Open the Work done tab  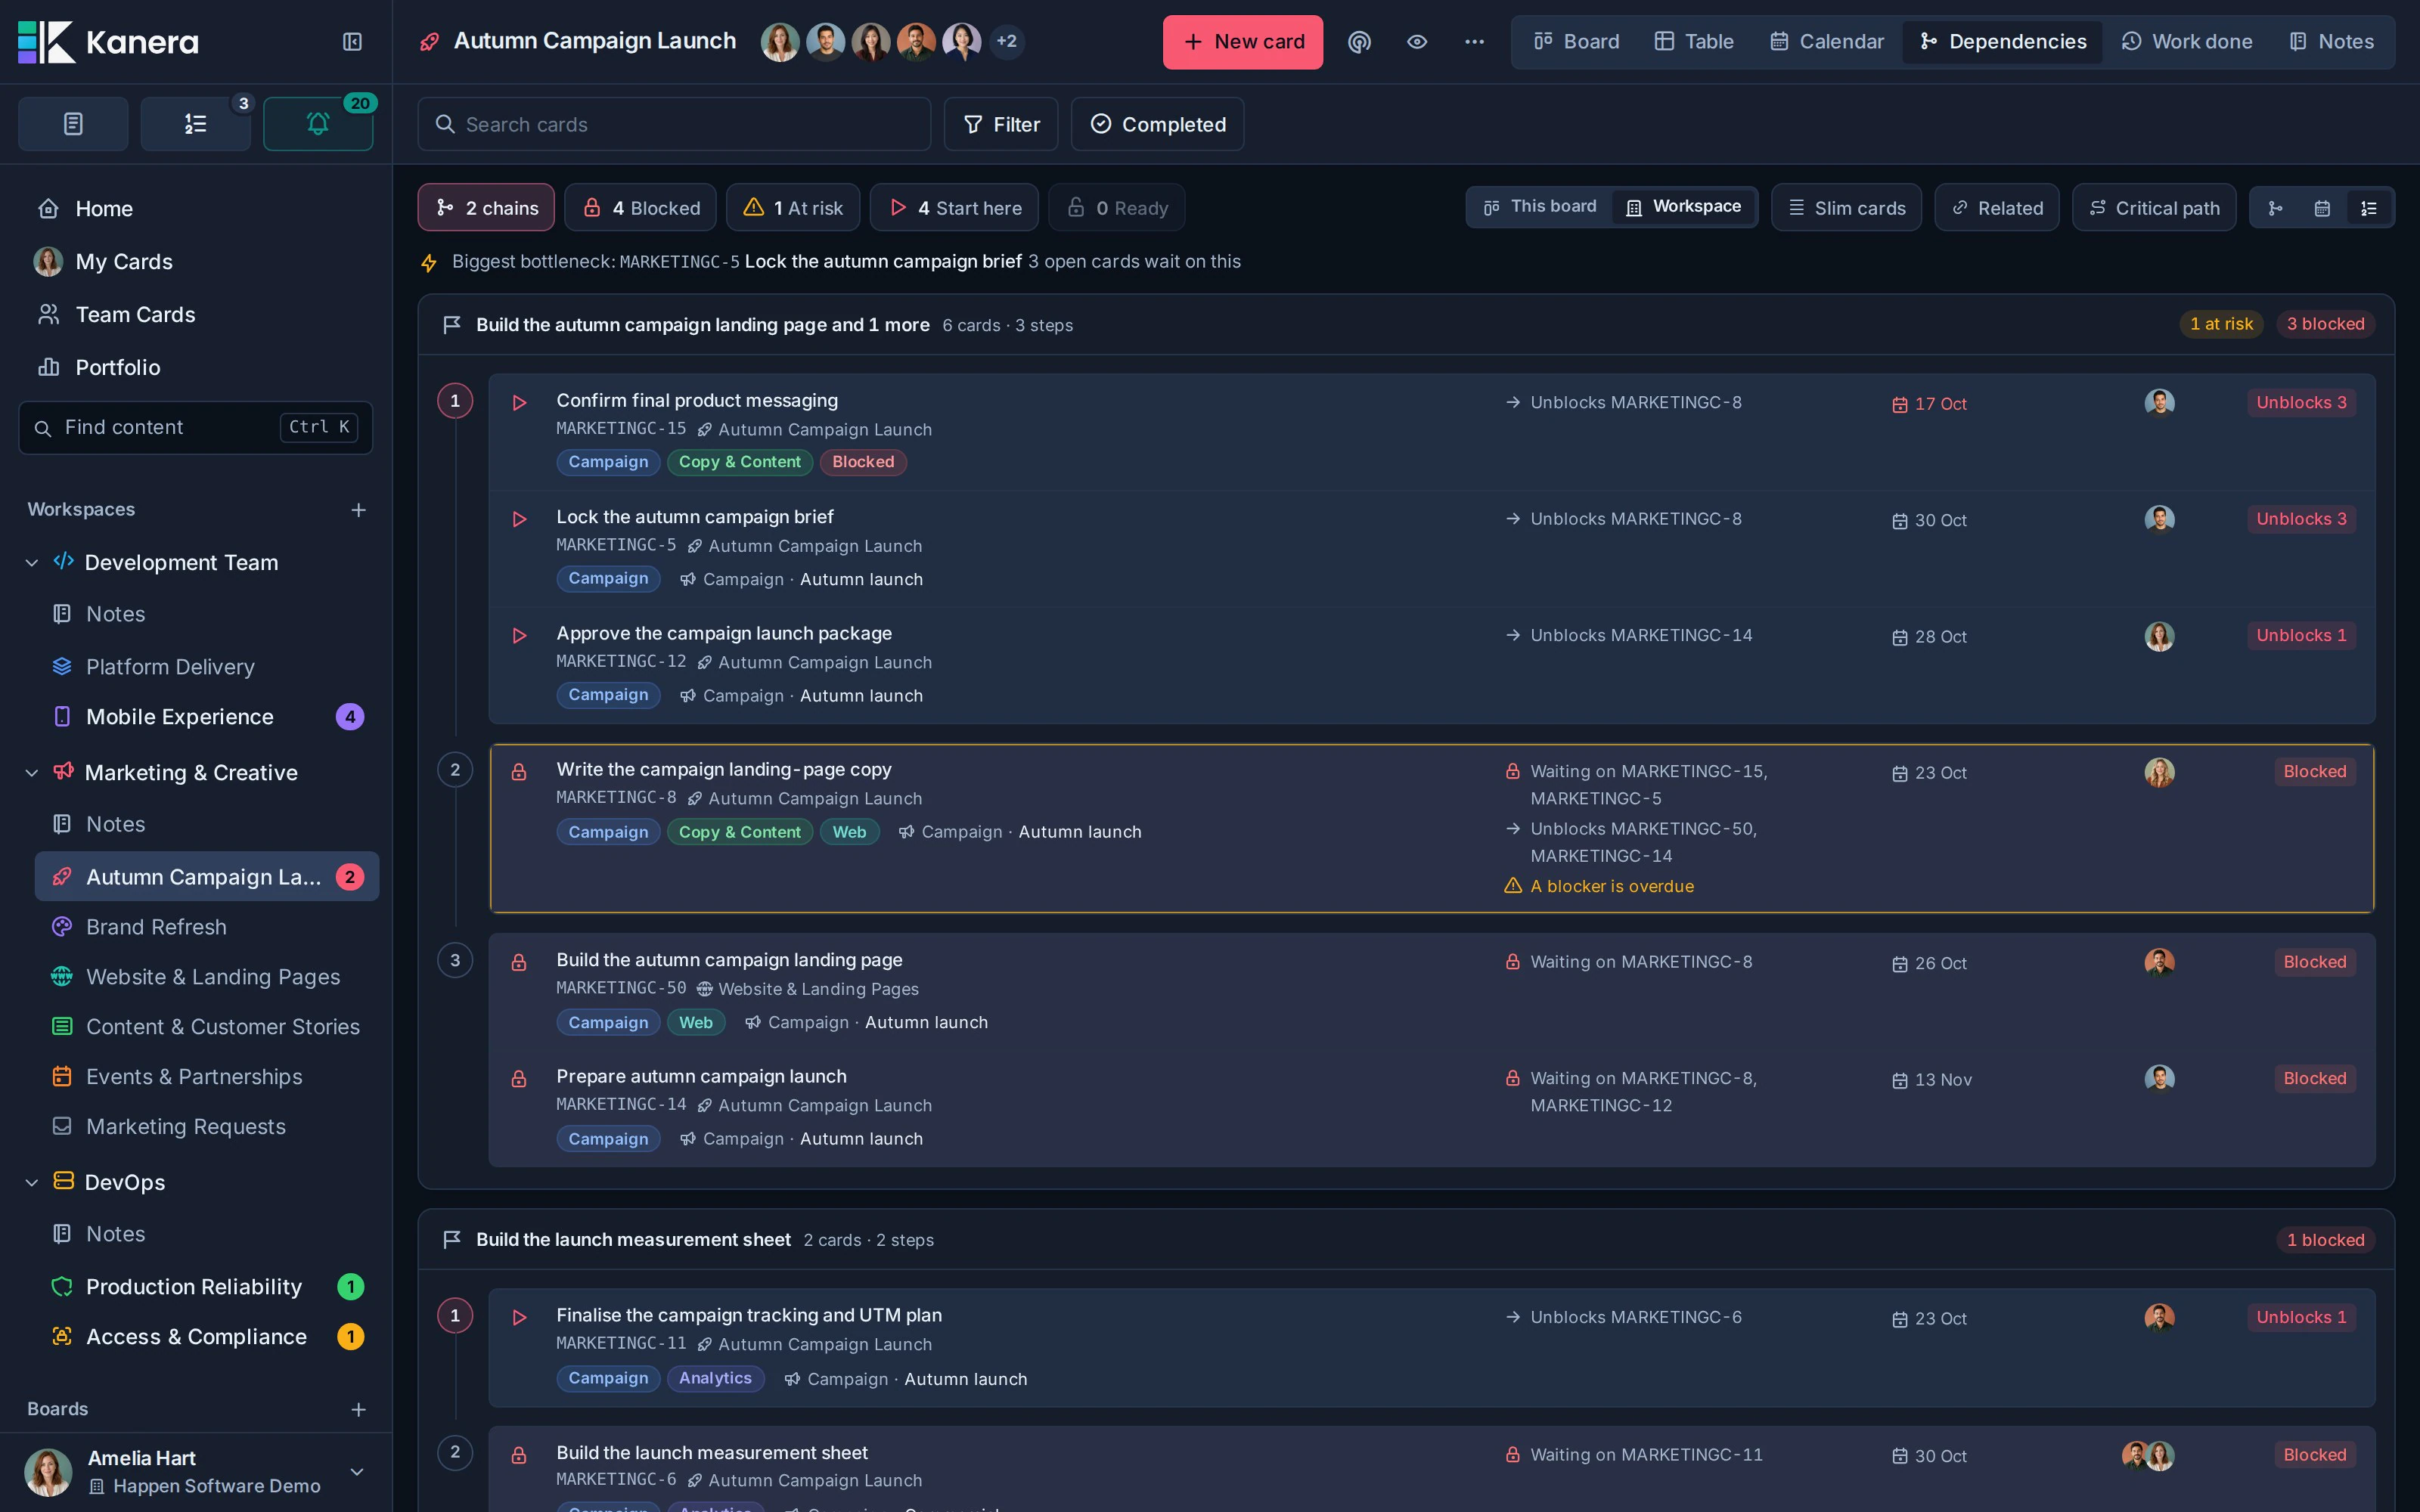[x=2187, y=41]
